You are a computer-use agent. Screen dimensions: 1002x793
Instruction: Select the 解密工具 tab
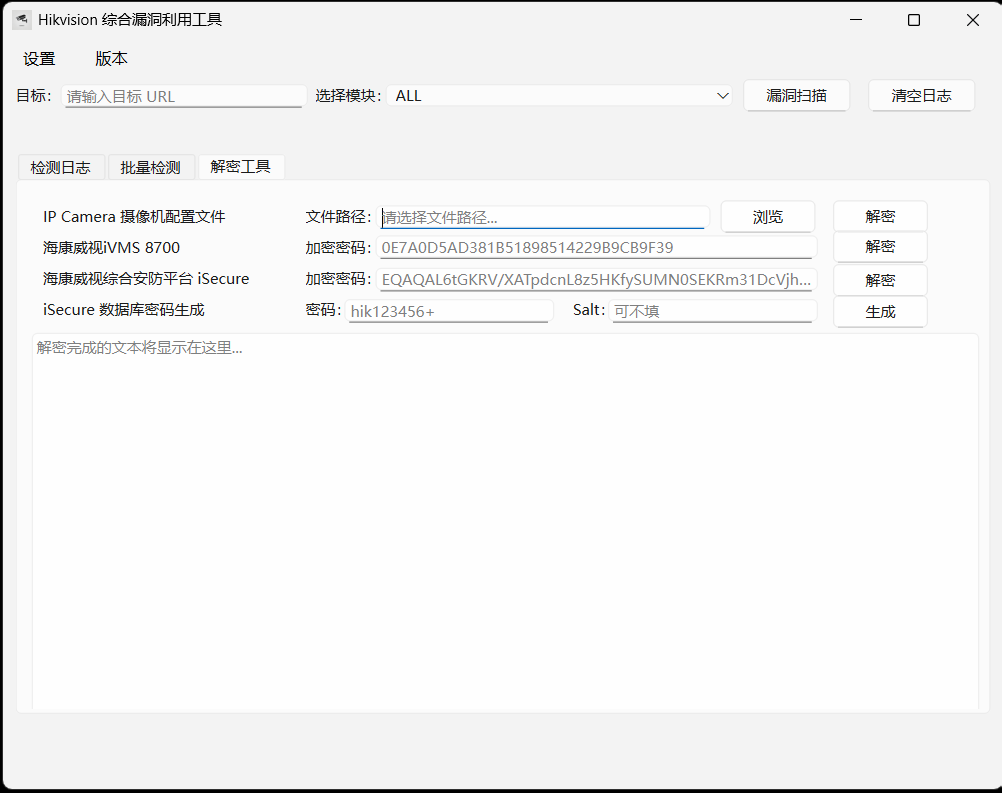[x=241, y=166]
